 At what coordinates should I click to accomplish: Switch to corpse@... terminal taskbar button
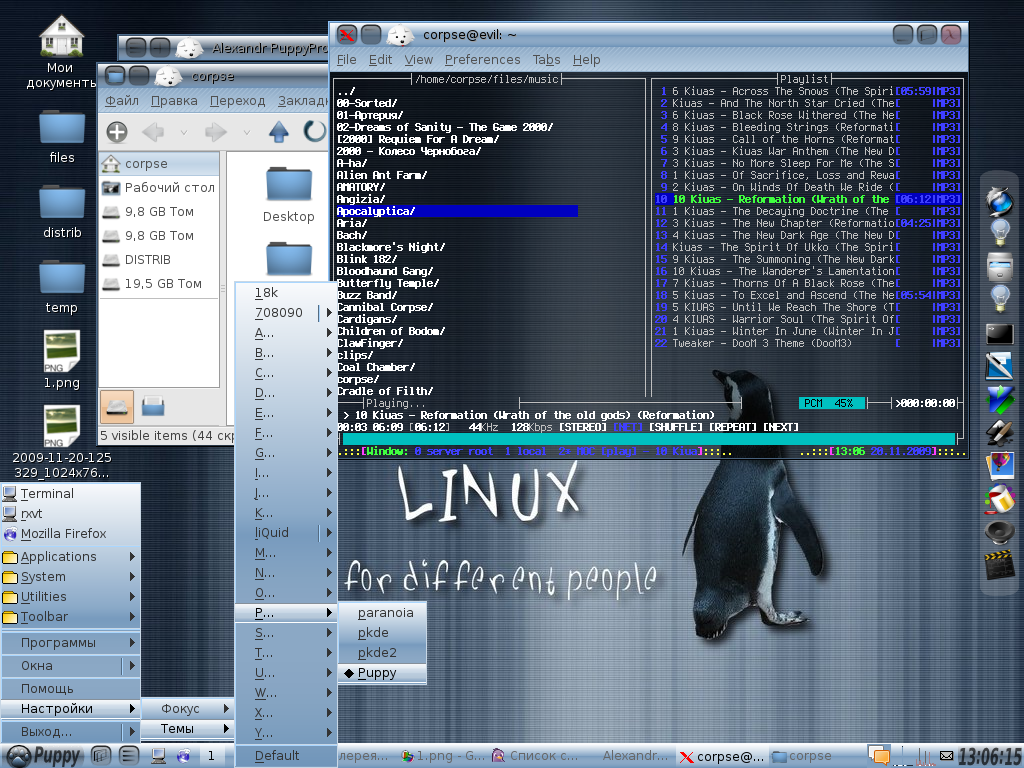pyautogui.click(x=722, y=756)
